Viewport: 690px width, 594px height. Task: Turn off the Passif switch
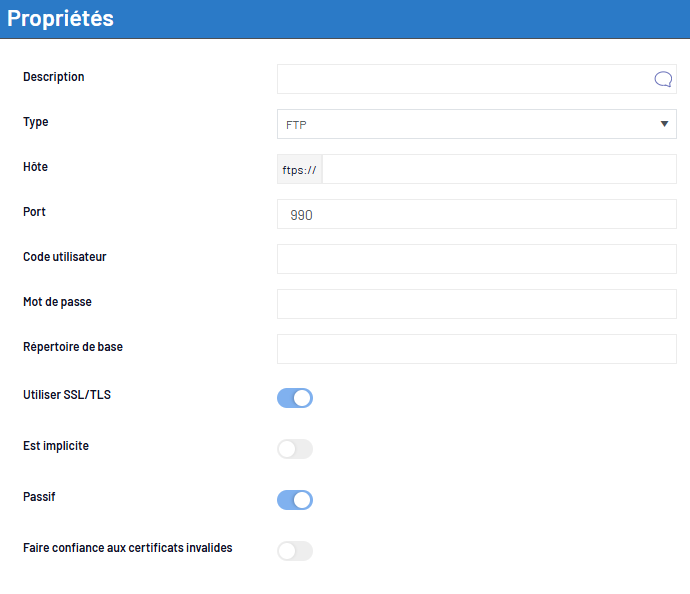[x=295, y=500]
